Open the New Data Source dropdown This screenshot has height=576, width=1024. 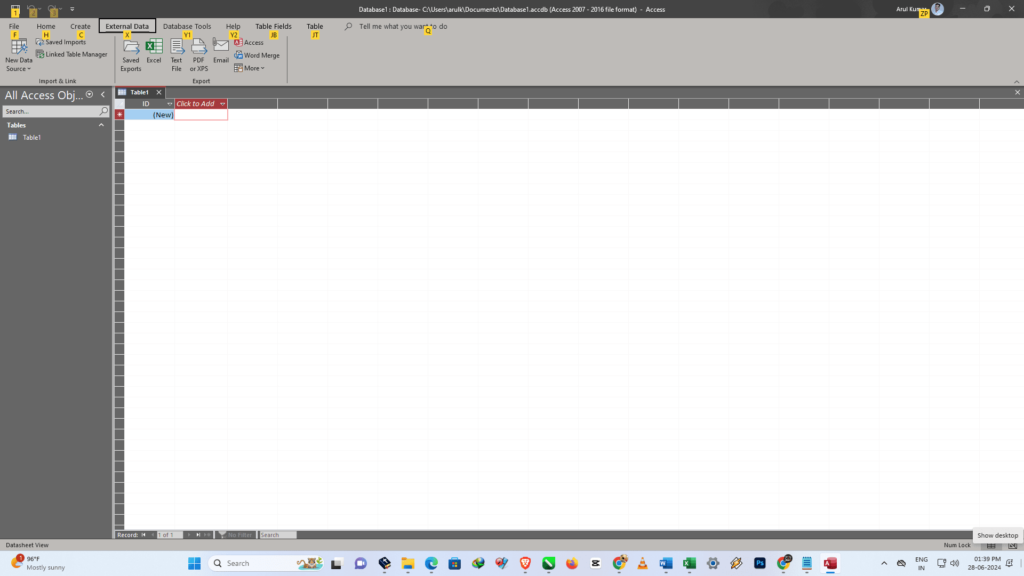tap(17, 54)
